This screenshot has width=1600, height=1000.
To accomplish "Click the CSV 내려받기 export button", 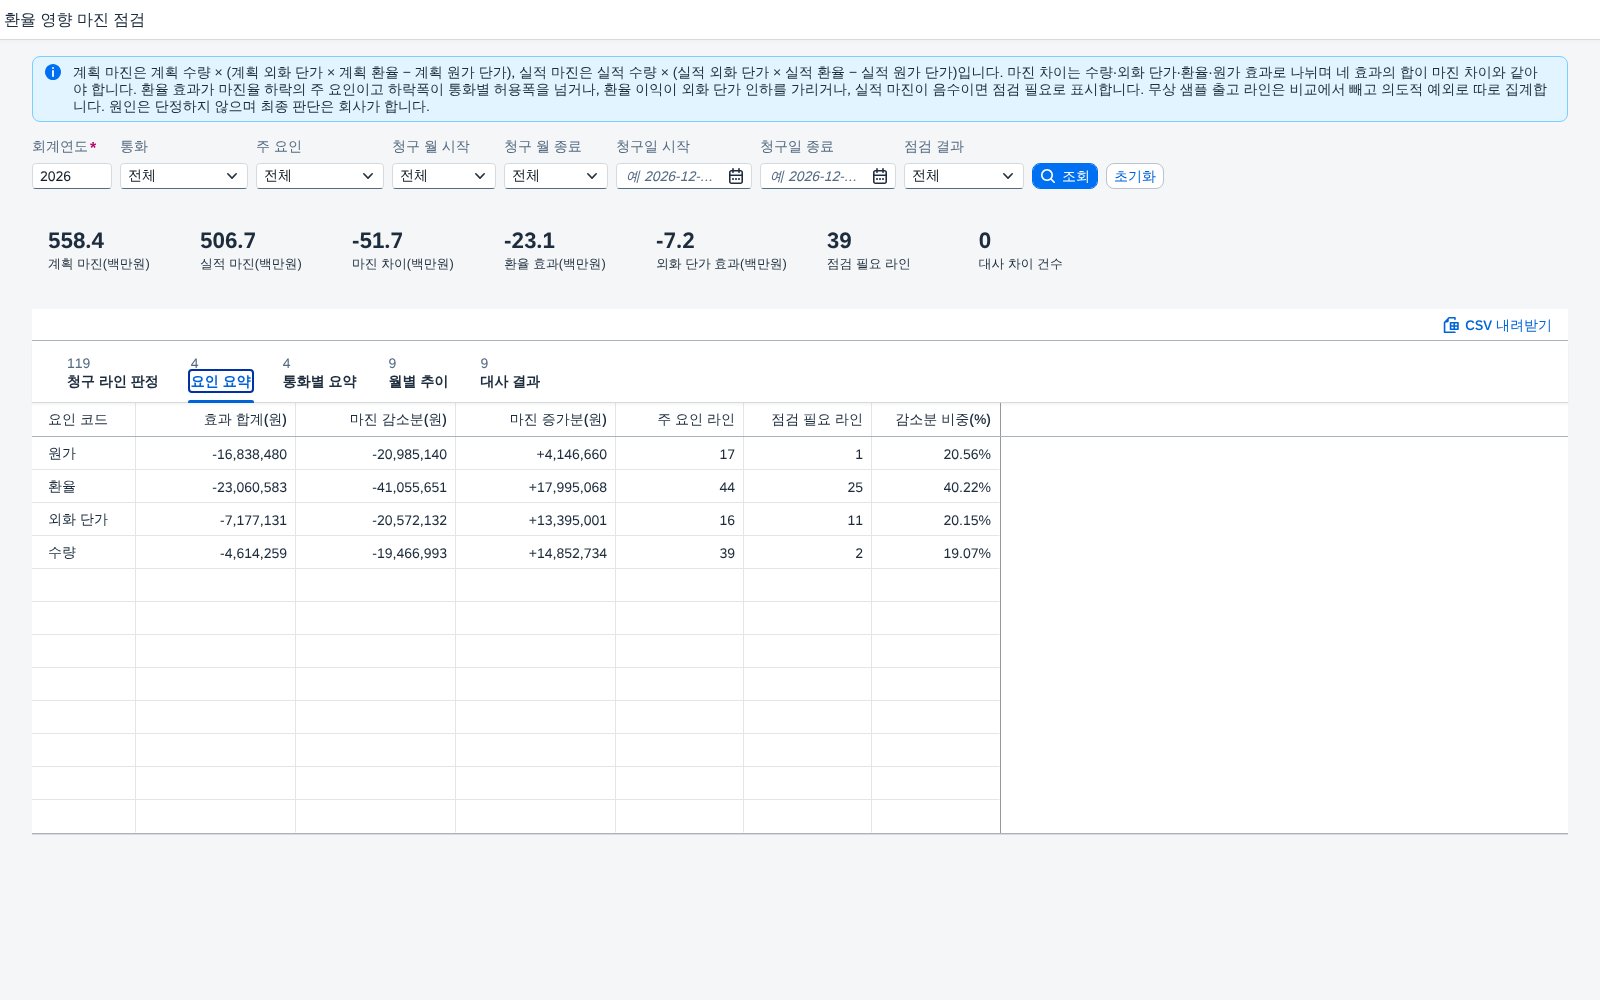I will tap(1497, 325).
